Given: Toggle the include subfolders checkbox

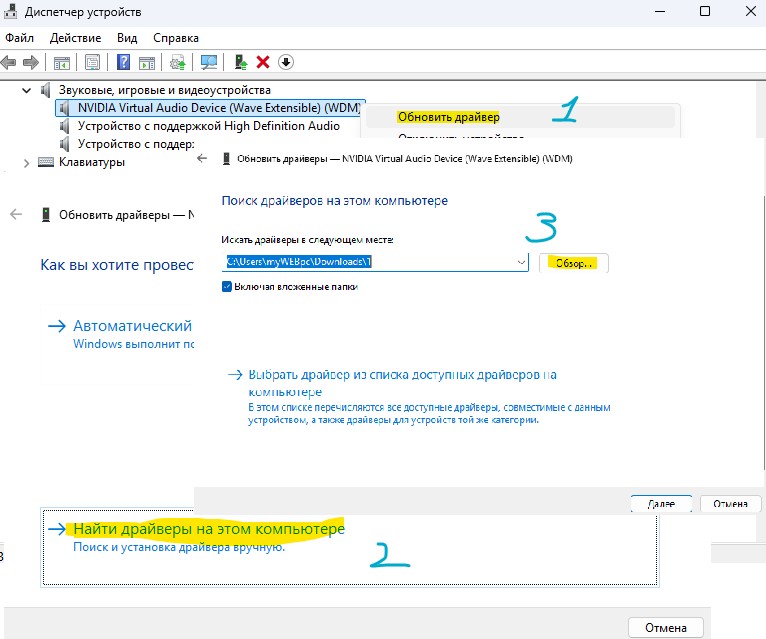Looking at the screenshot, I should 227,286.
